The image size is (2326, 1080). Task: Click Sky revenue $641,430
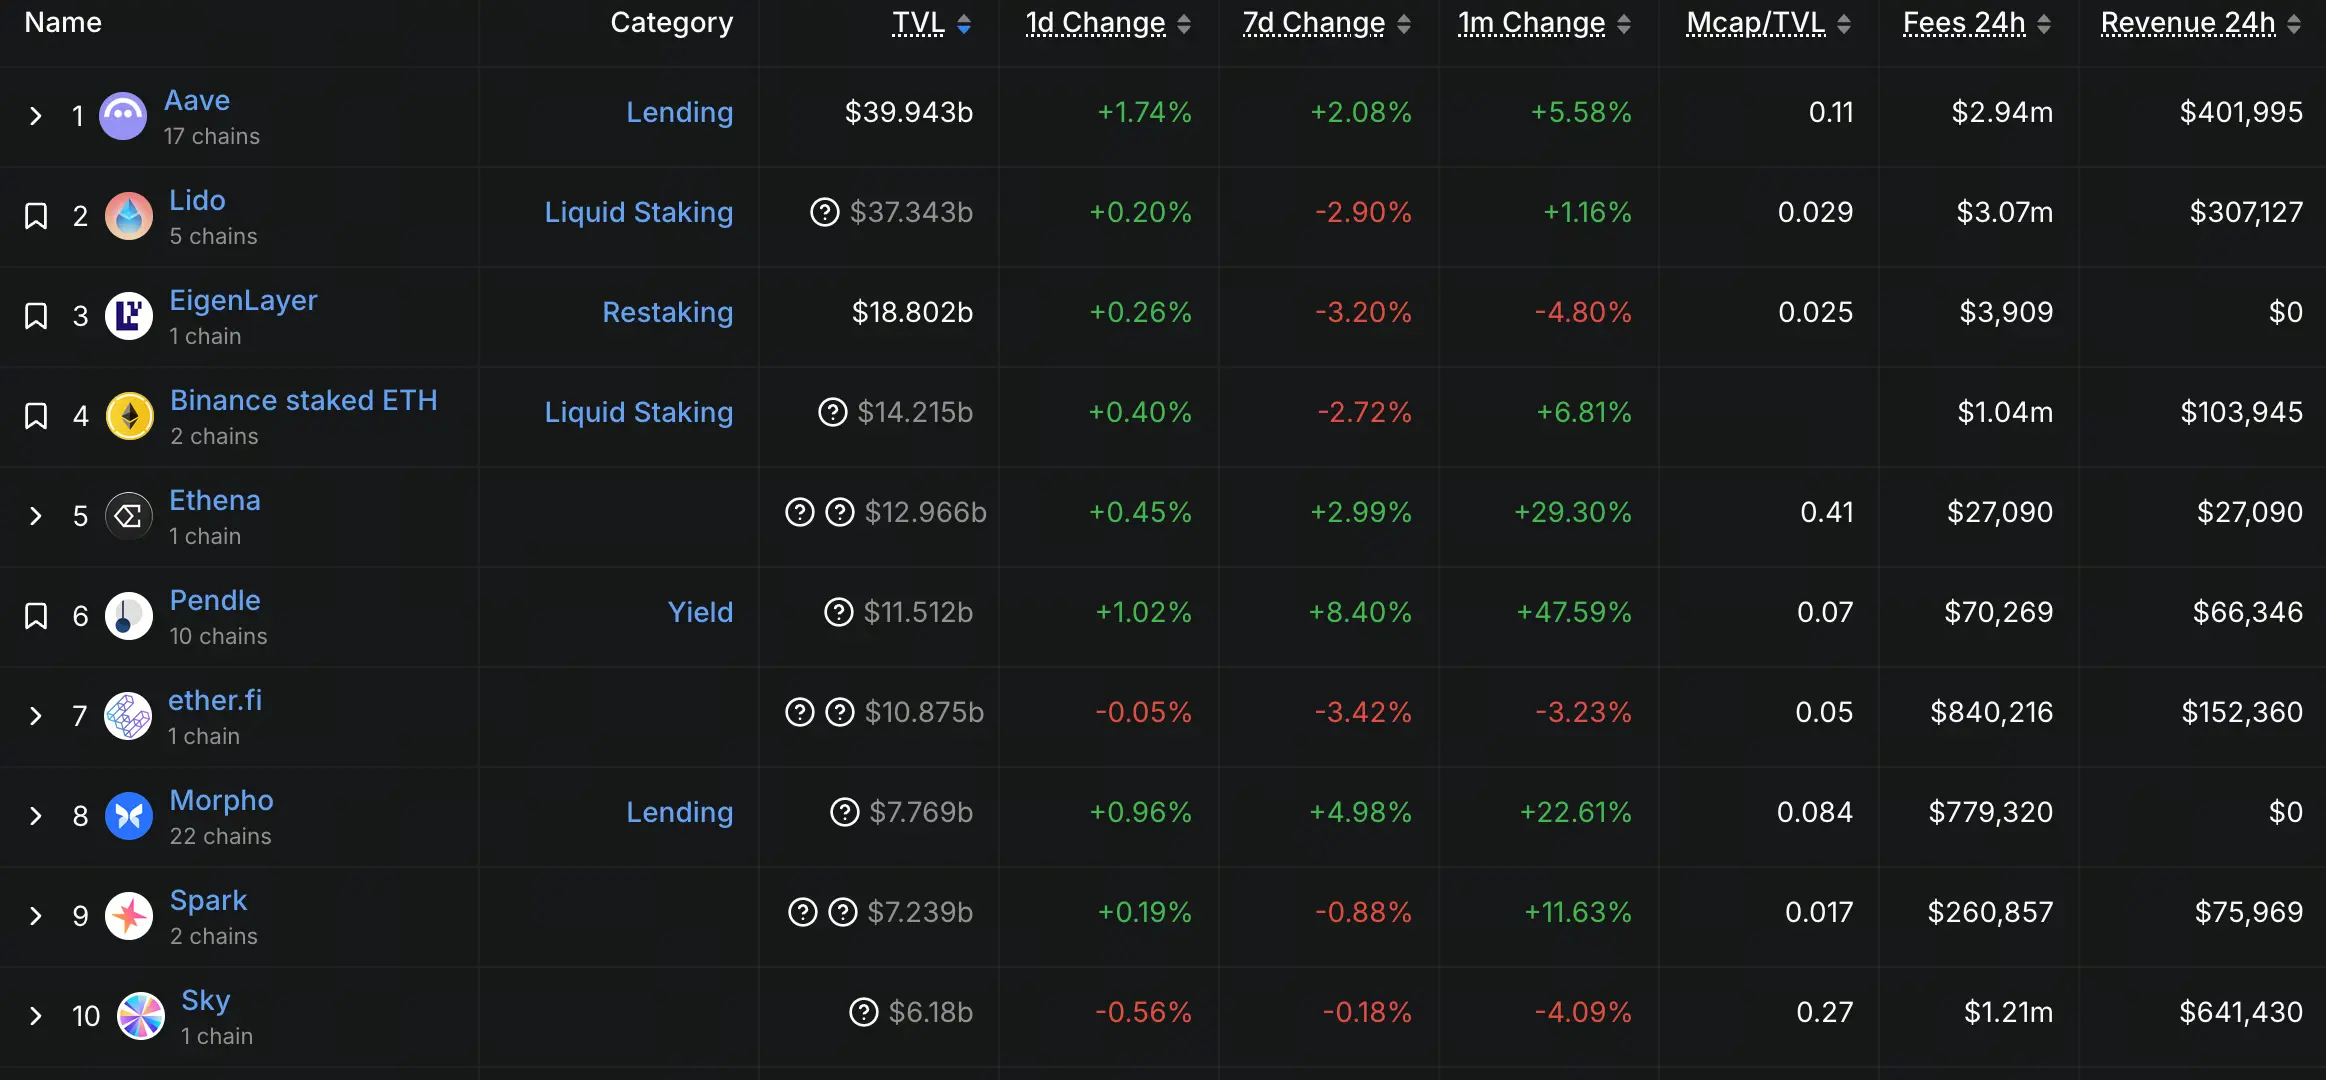[x=2241, y=1012]
